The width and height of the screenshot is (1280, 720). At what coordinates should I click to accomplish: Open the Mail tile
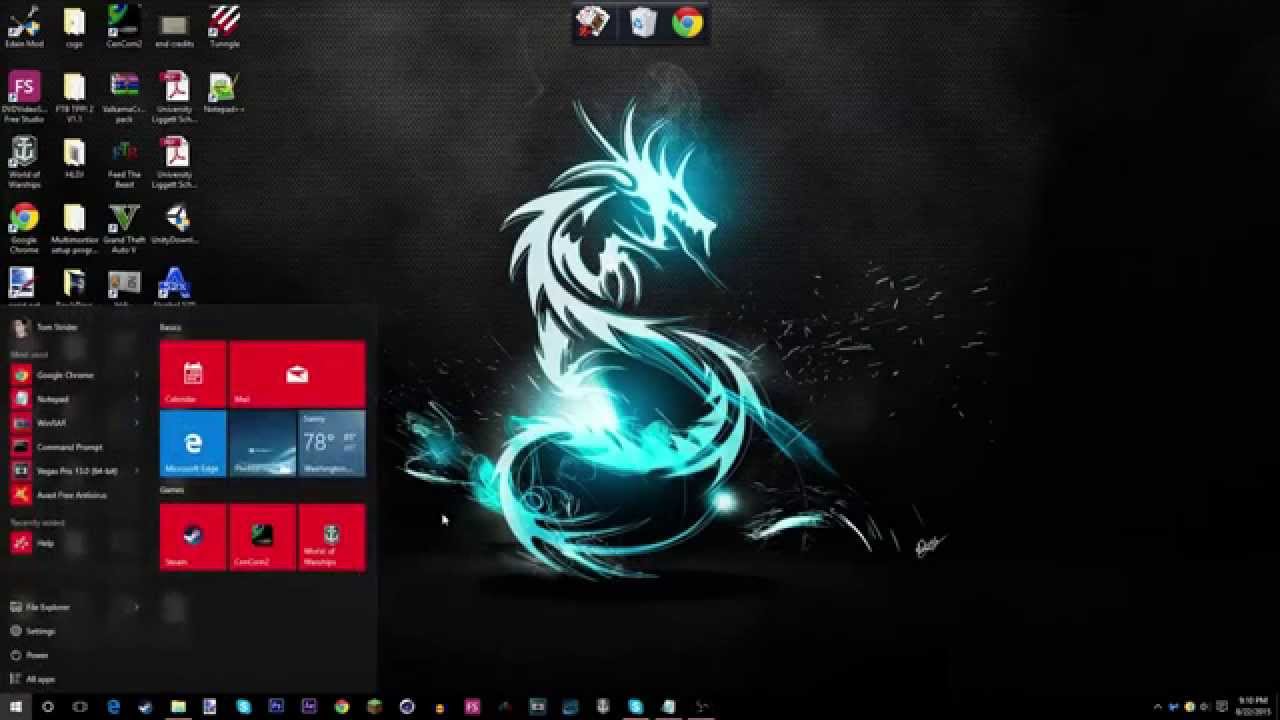(x=297, y=374)
